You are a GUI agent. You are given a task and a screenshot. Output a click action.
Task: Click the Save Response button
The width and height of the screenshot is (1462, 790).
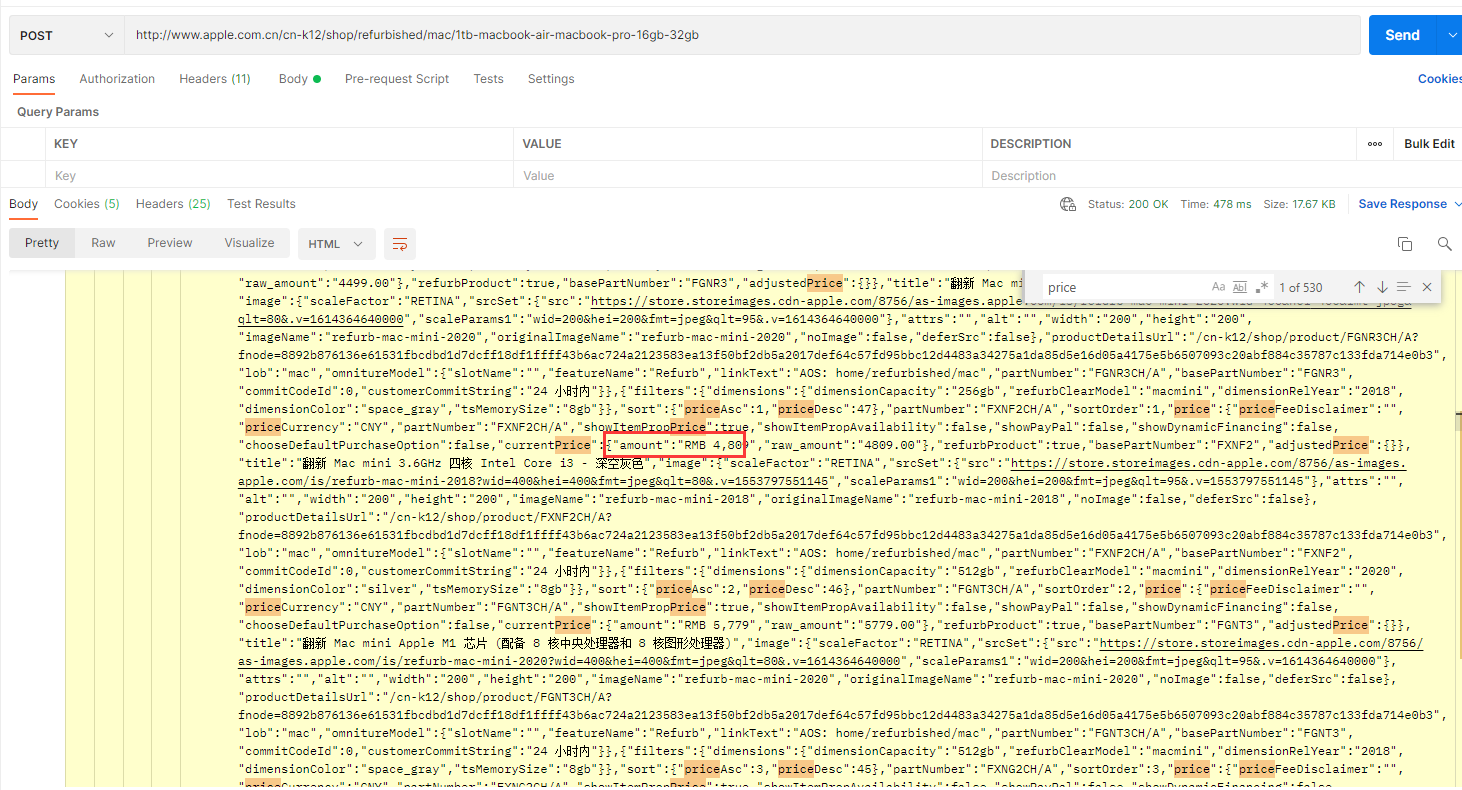1402,204
